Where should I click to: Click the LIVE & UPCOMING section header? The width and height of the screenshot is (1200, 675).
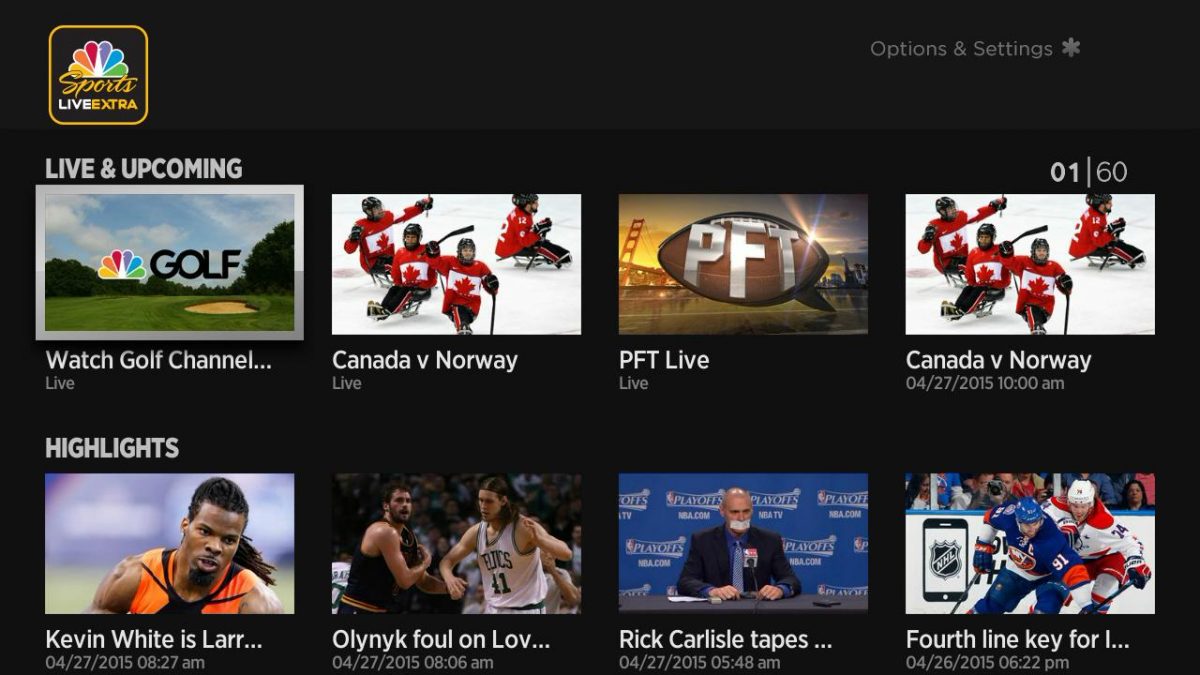[144, 168]
